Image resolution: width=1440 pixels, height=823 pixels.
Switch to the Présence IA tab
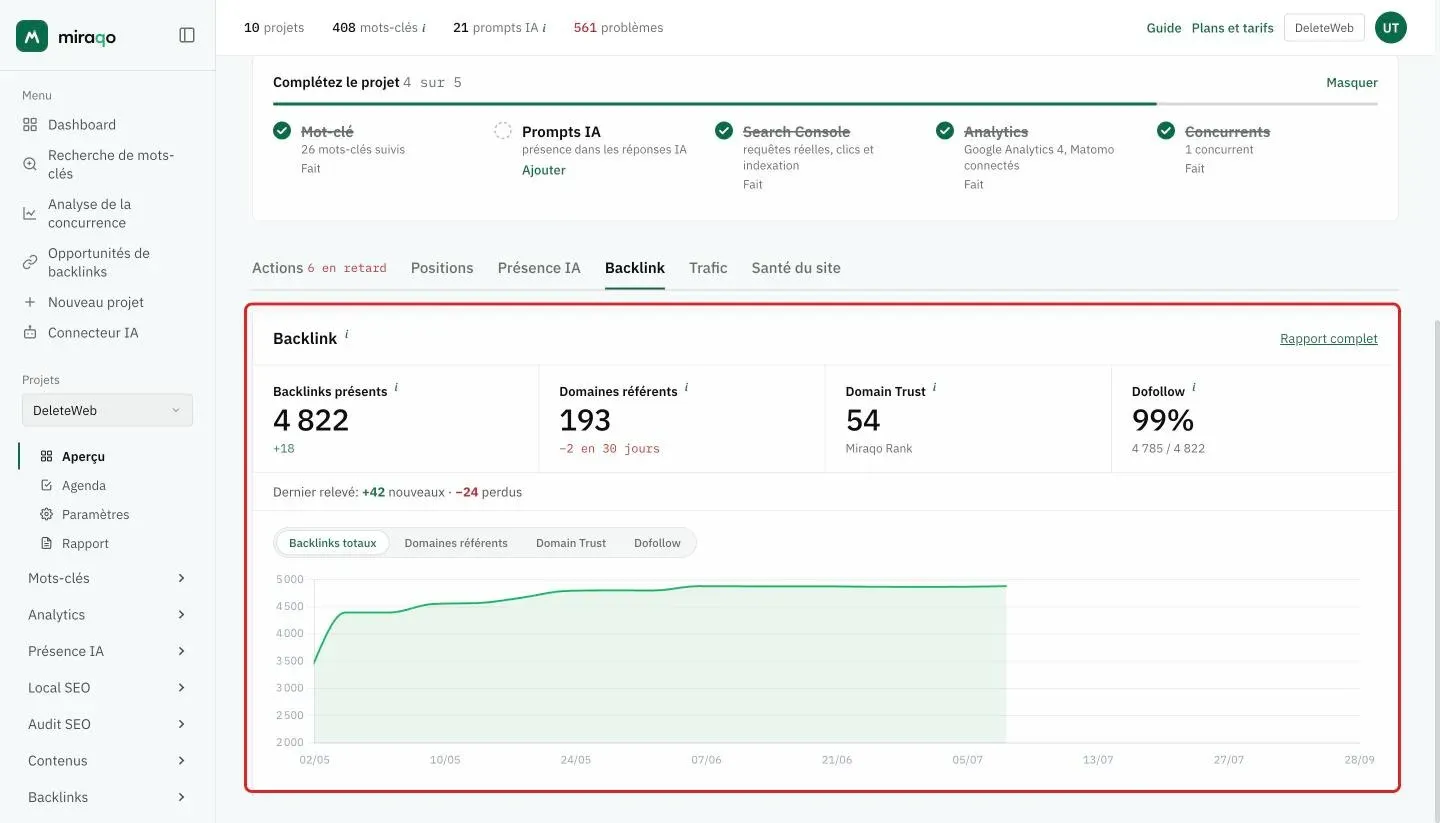(x=539, y=268)
